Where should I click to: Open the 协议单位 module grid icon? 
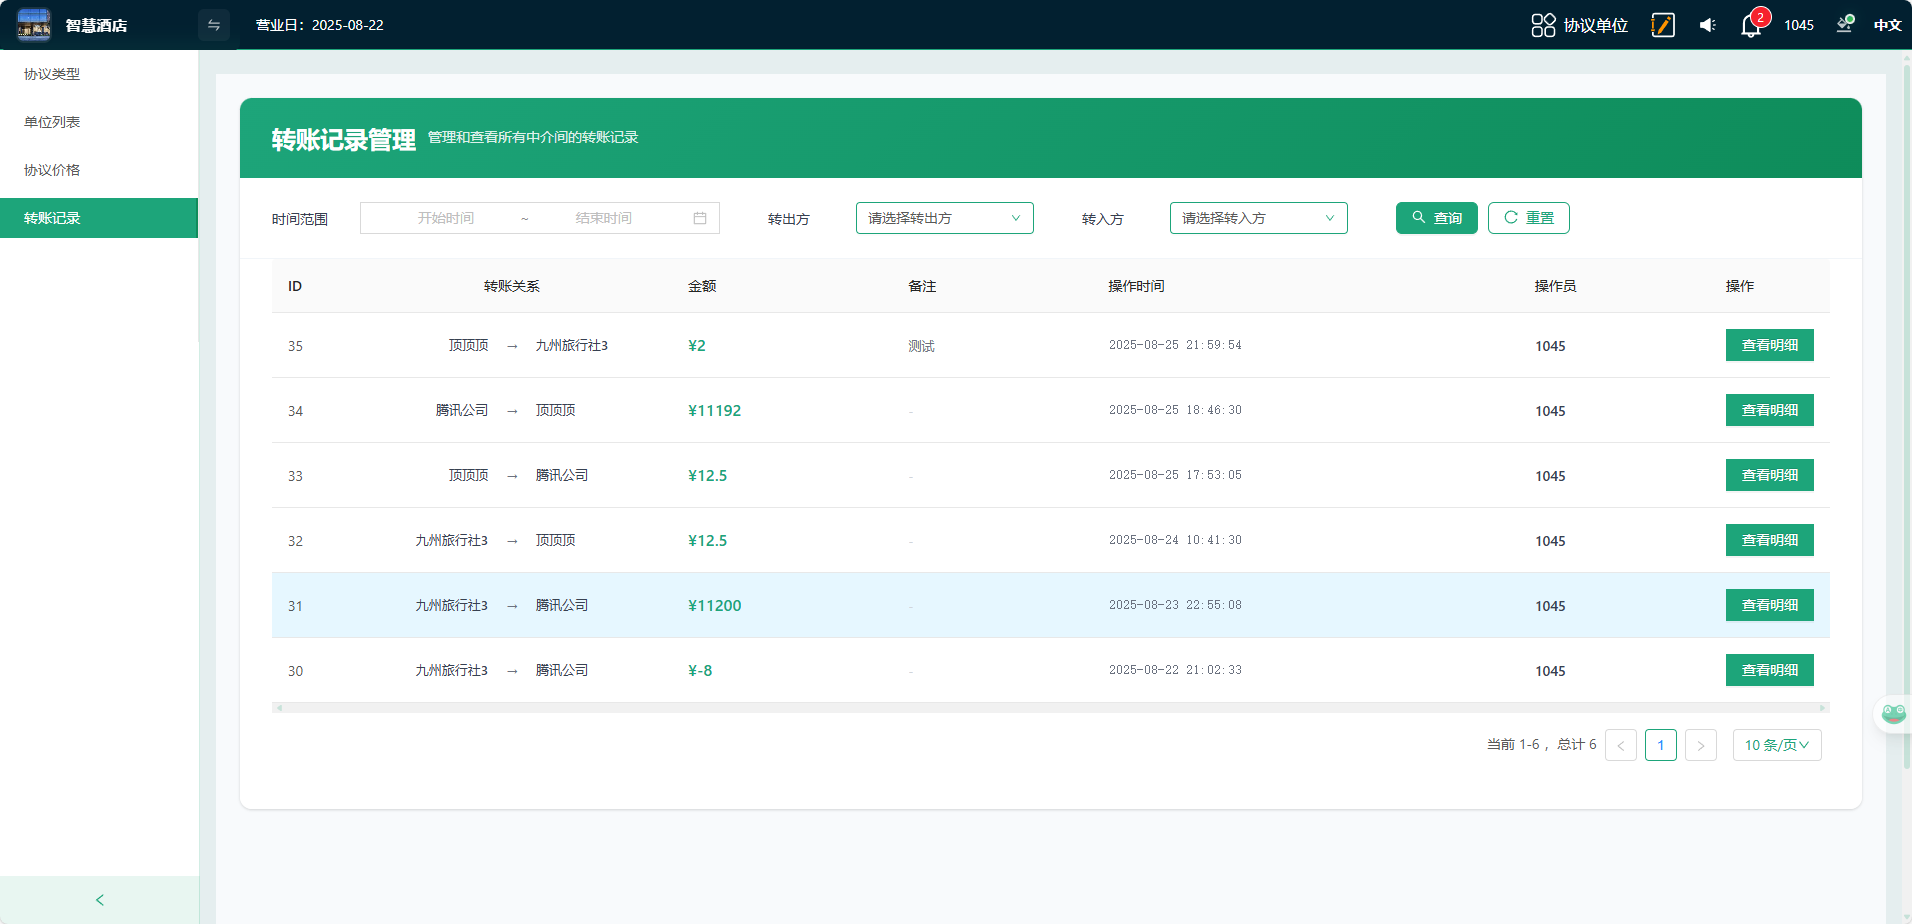[x=1543, y=25]
